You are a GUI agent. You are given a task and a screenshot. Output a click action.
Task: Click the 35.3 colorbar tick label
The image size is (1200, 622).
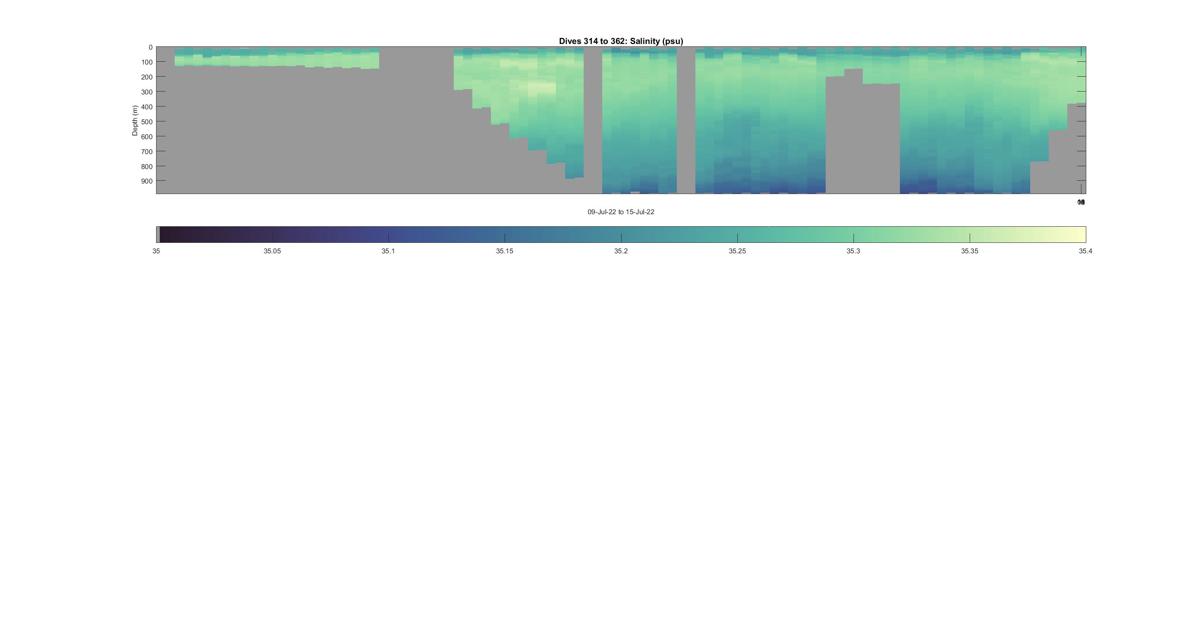point(853,252)
